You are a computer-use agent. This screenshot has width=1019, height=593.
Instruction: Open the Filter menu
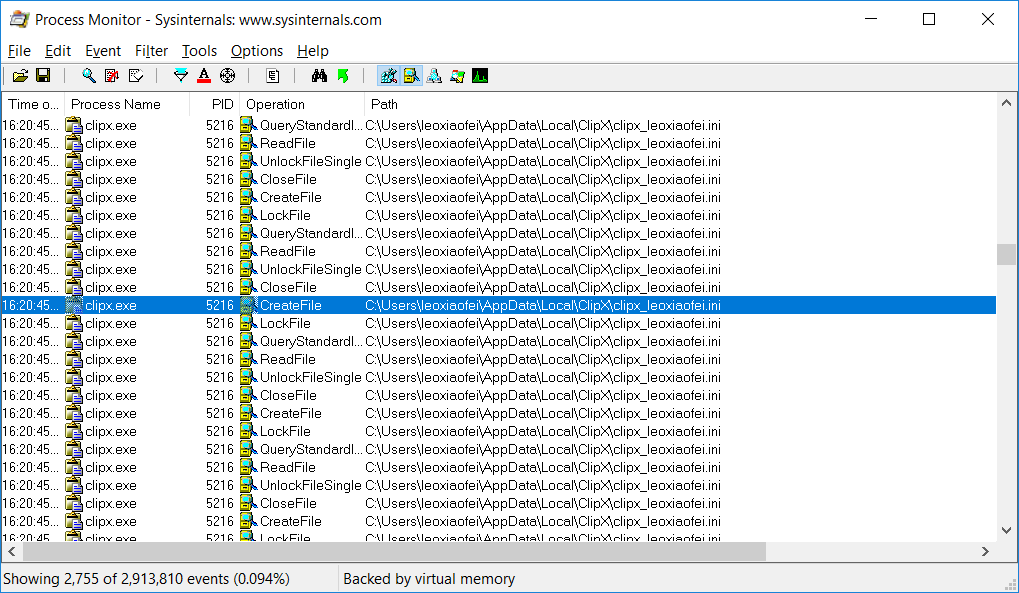151,51
